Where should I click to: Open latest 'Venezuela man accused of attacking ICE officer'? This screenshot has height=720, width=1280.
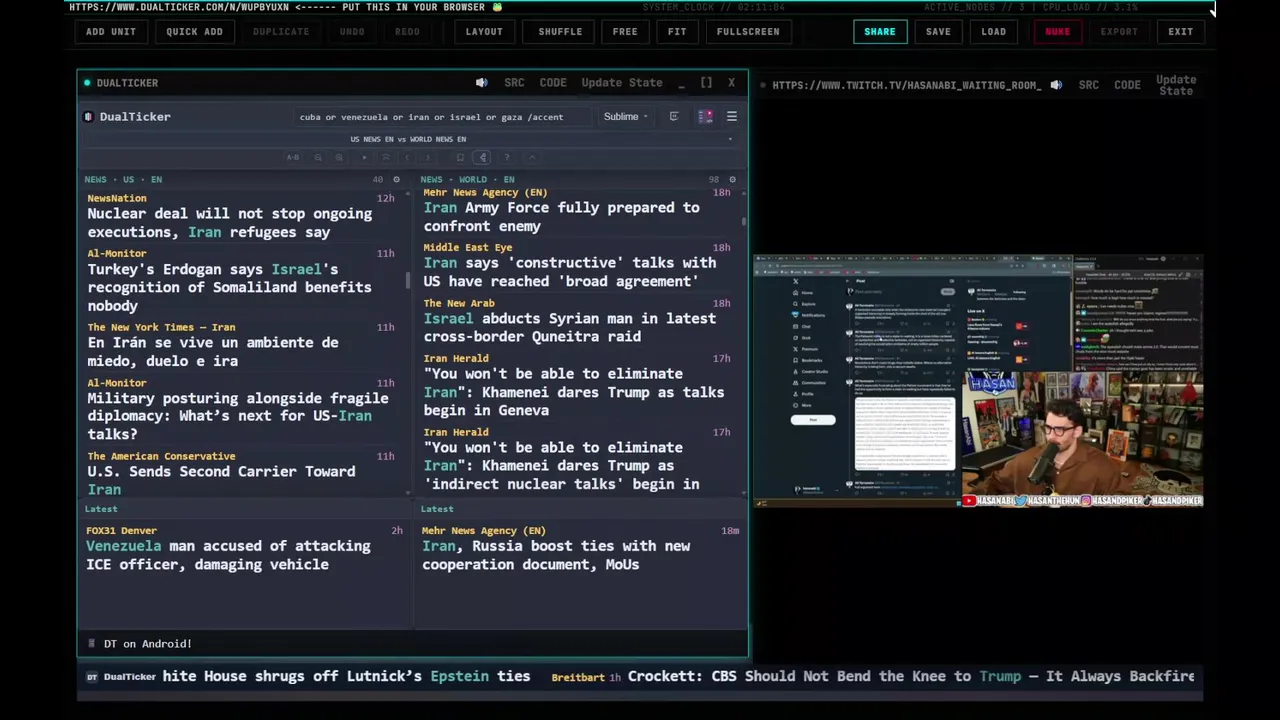point(228,555)
